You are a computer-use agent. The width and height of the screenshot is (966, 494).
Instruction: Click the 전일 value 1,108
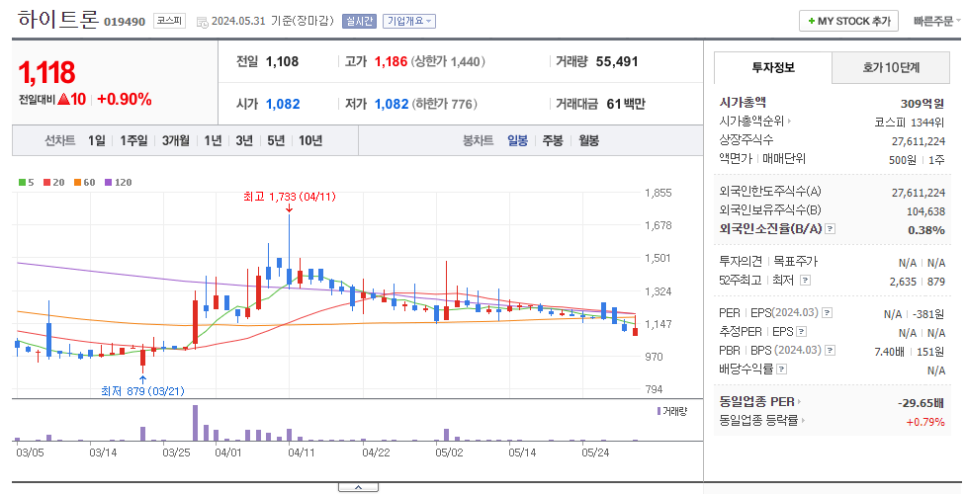coord(282,62)
